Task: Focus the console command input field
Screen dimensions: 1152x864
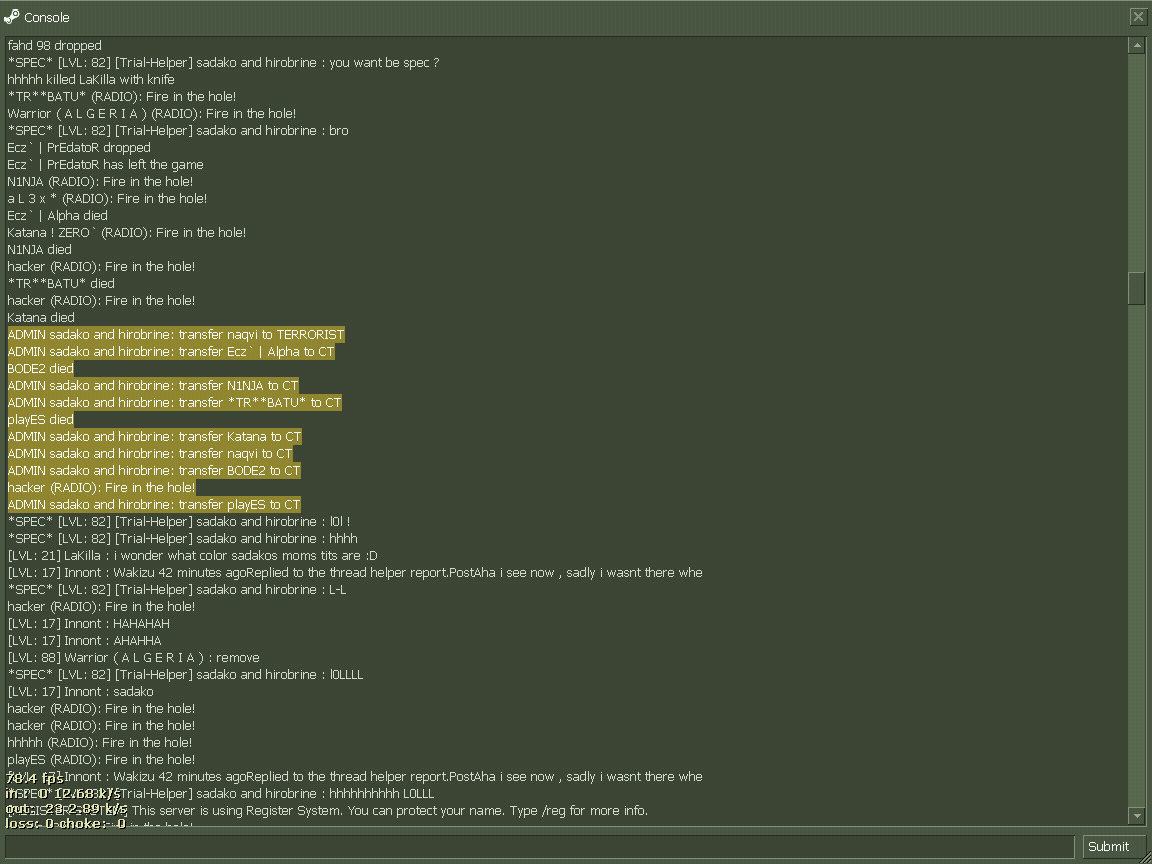Action: (x=540, y=846)
